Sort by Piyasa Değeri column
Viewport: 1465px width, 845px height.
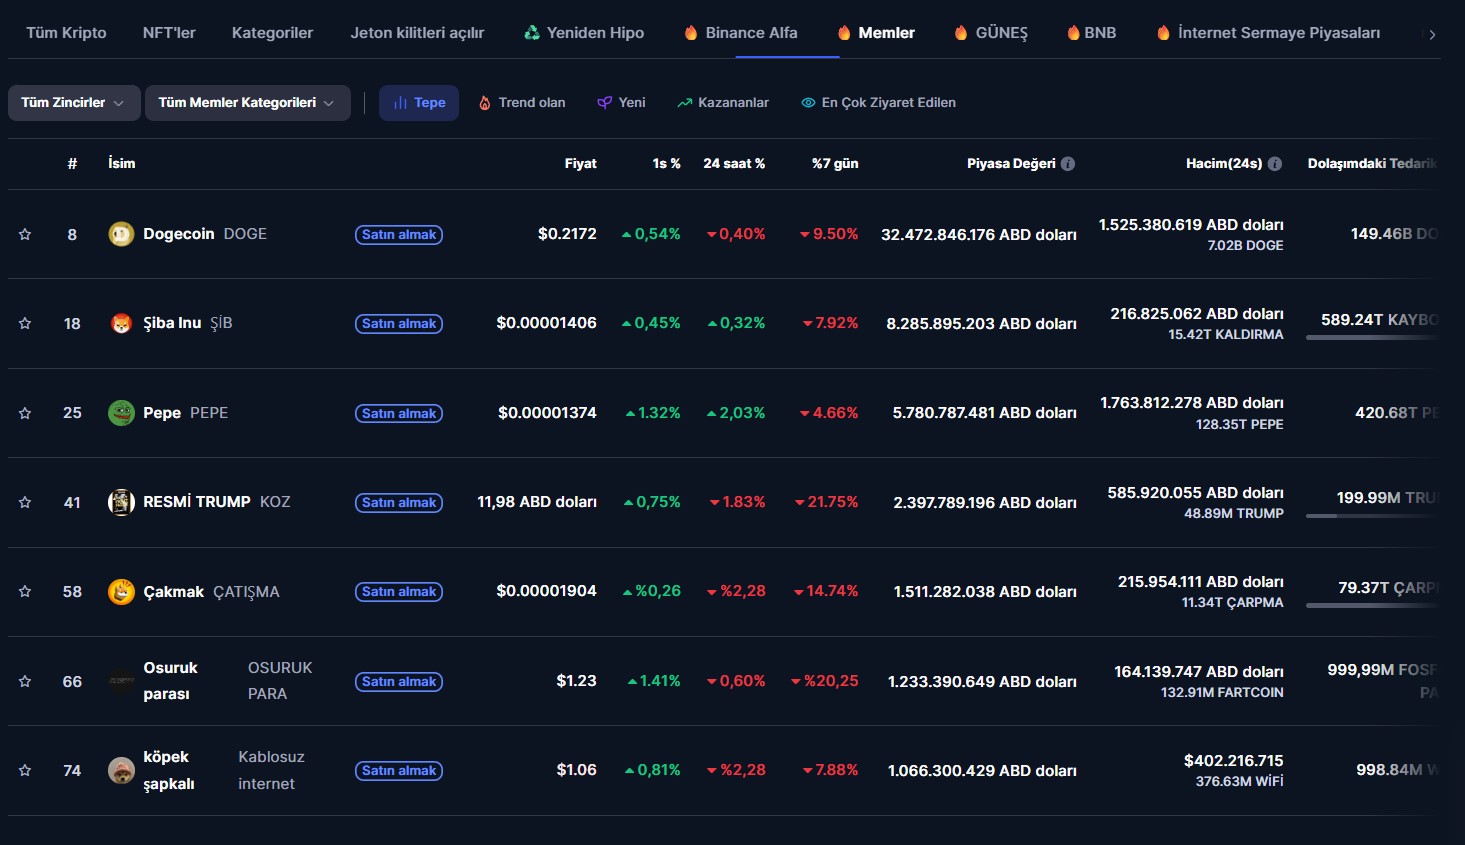pos(1011,164)
